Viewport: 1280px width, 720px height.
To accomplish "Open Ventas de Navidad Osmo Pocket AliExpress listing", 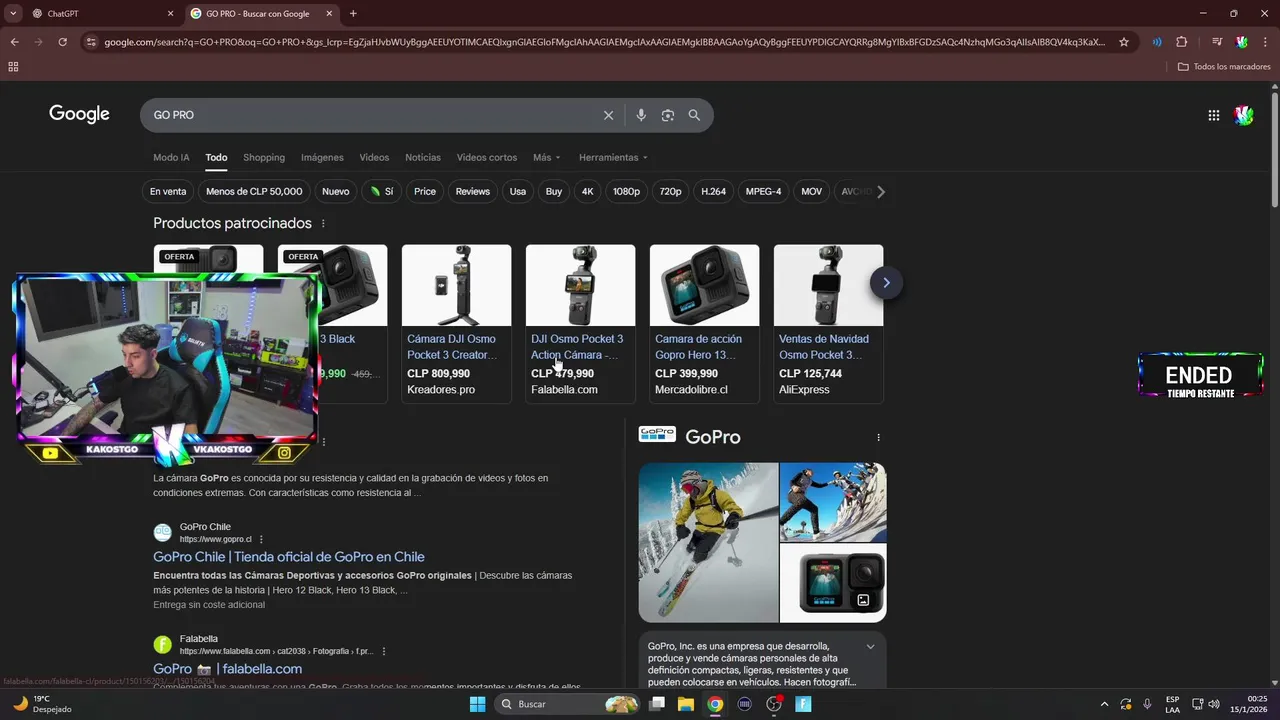I will click(x=828, y=323).
